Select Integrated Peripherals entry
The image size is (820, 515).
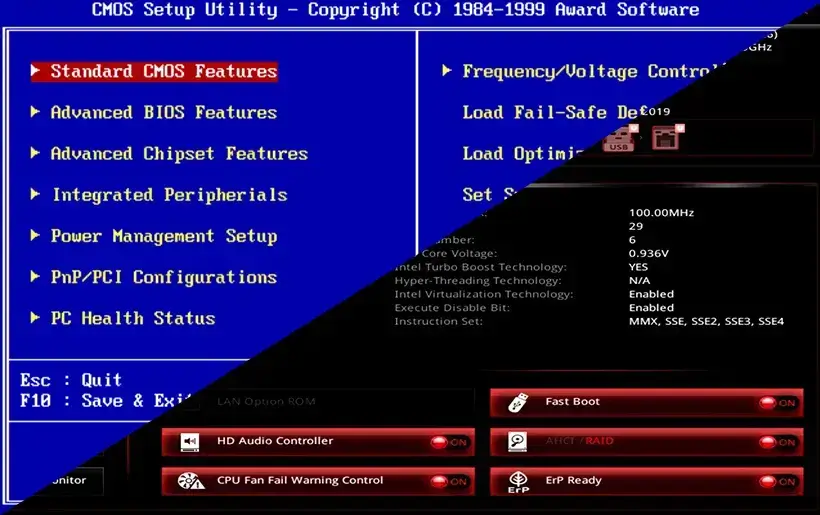click(170, 195)
